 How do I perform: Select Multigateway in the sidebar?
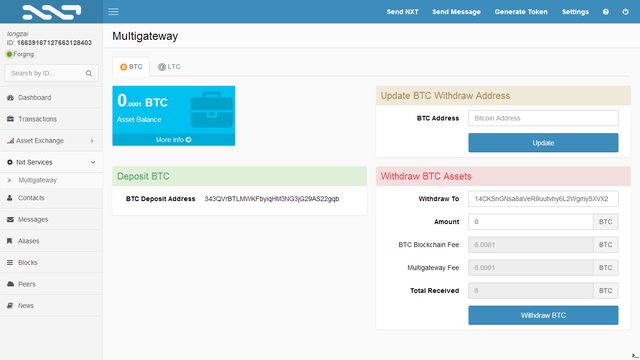[51, 180]
